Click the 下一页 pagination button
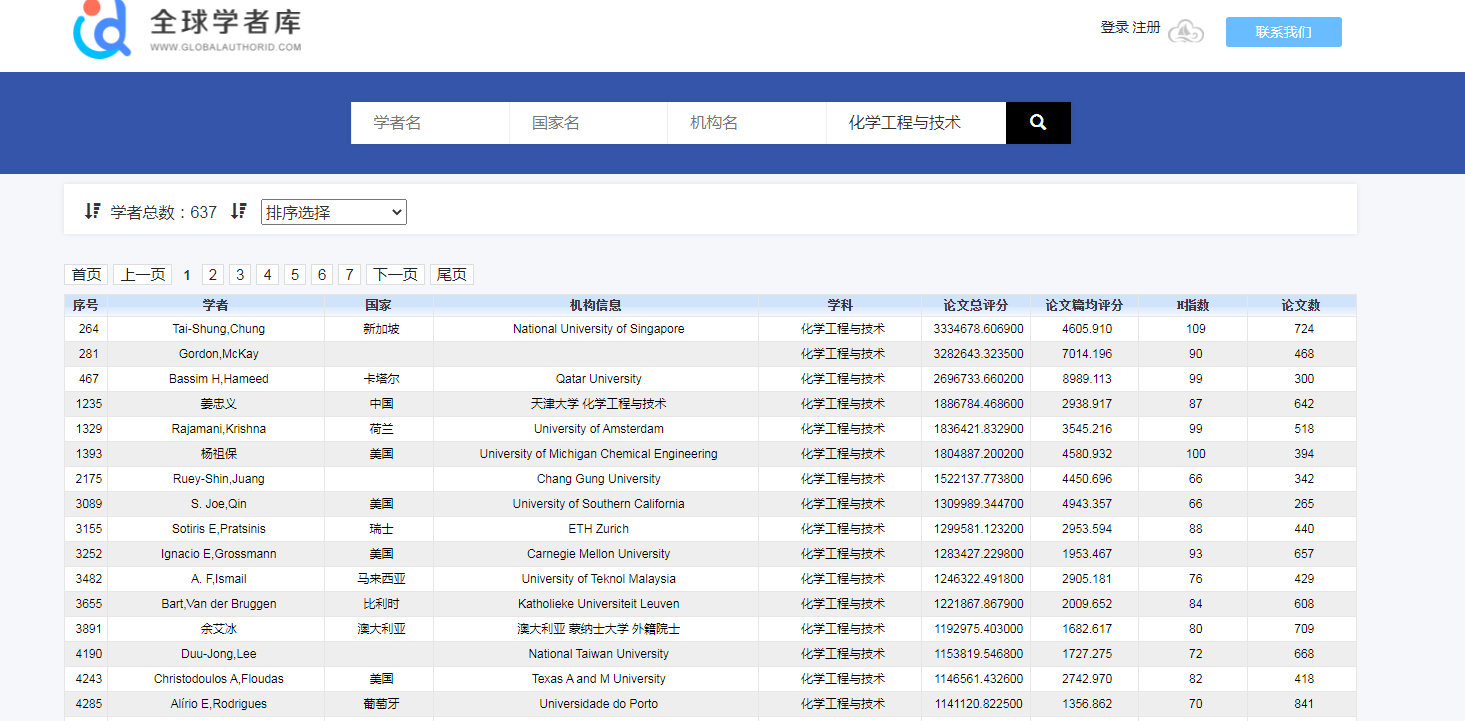 [395, 274]
